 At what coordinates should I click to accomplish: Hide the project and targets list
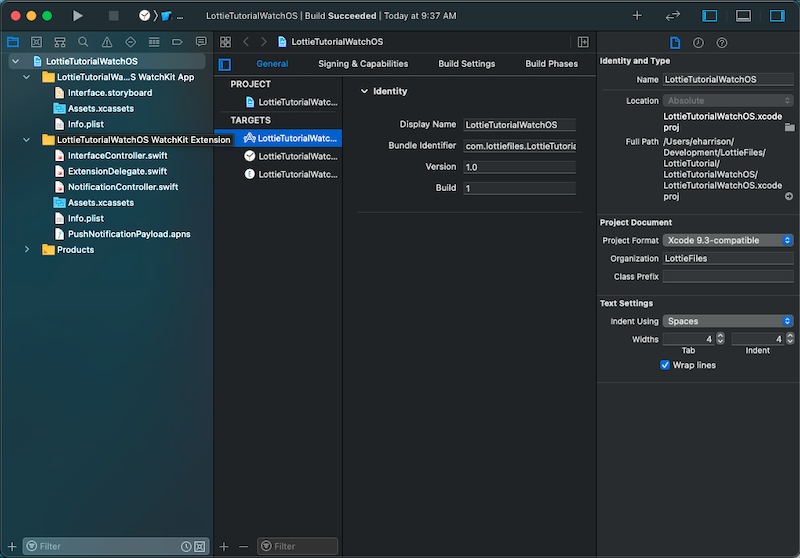coord(225,64)
